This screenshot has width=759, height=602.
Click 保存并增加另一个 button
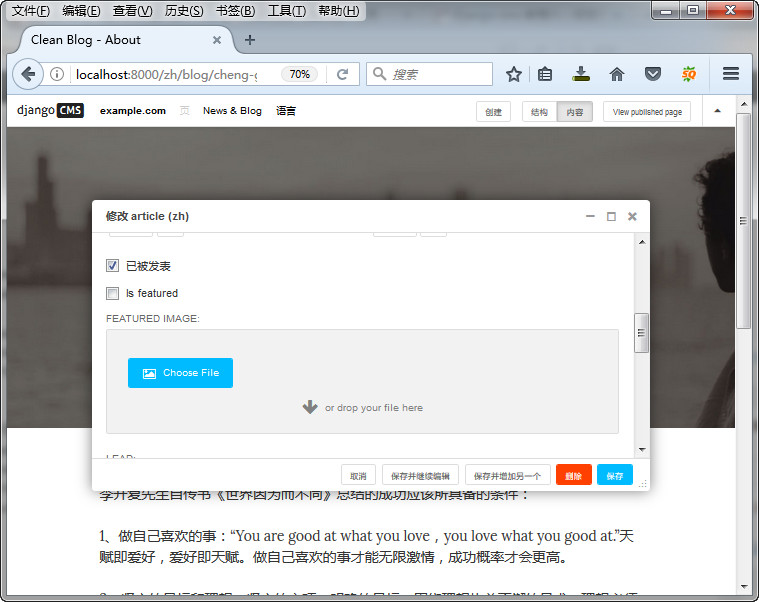507,476
